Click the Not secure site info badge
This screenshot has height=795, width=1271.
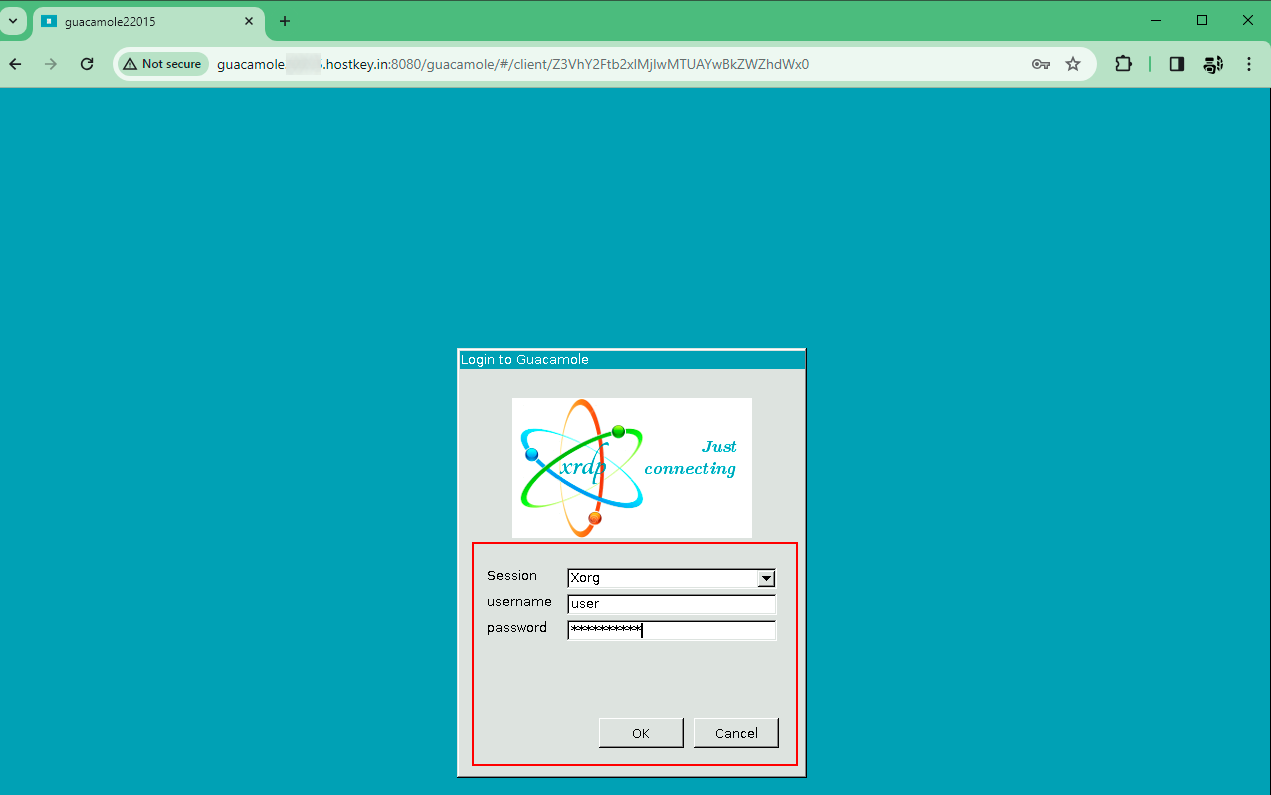[x=163, y=64]
